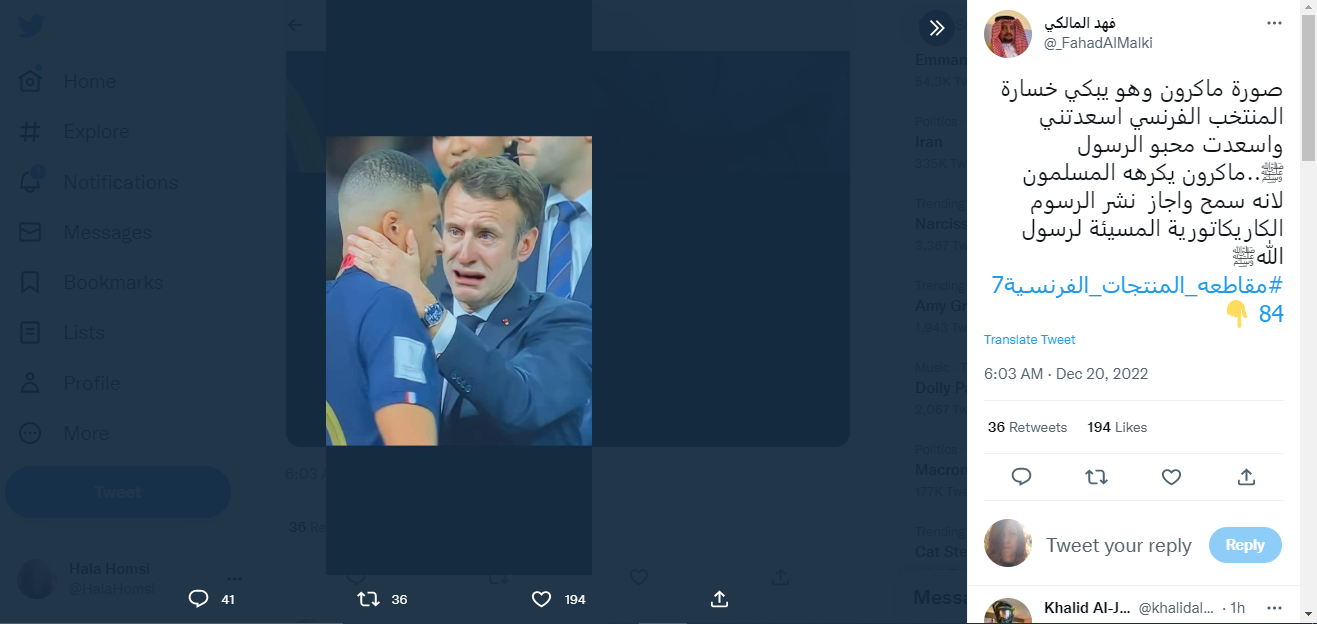Open the three-dot menu on Fahad's tweet
Viewport: 1317px width, 624px height.
[x=1274, y=23]
